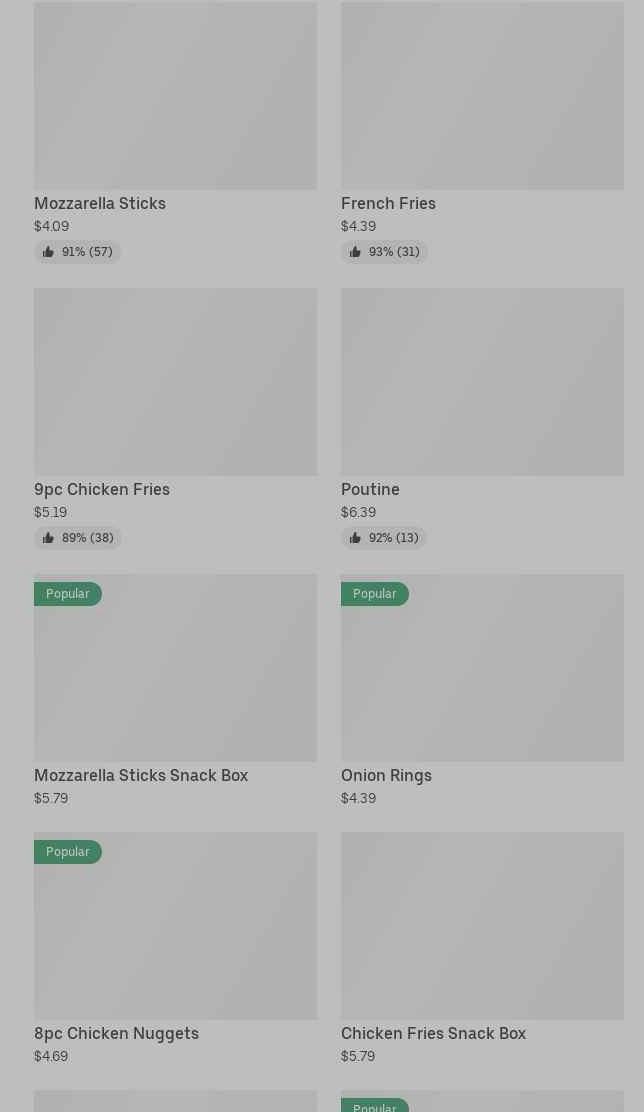Click Popular badge on Onion Rings
The image size is (644, 1112).
(375, 594)
